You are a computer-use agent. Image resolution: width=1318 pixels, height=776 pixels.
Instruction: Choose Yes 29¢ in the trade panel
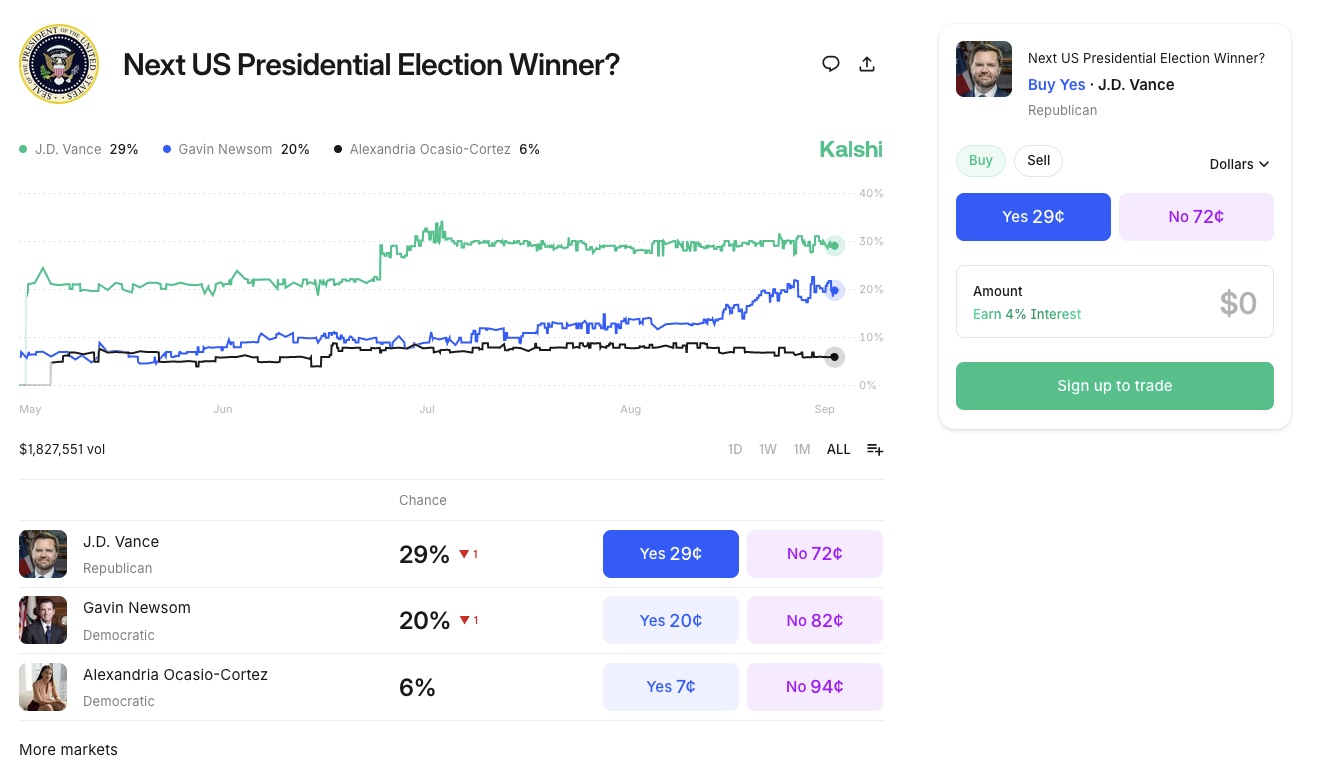(1033, 217)
